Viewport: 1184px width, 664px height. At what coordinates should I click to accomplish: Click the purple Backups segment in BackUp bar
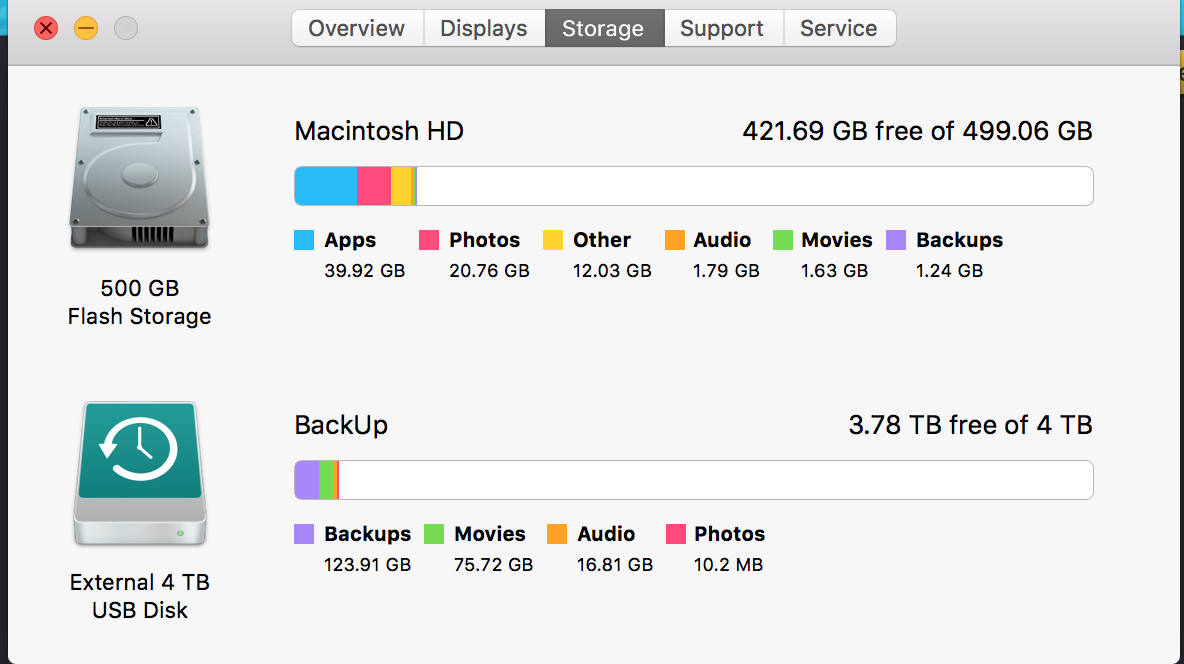coord(307,480)
